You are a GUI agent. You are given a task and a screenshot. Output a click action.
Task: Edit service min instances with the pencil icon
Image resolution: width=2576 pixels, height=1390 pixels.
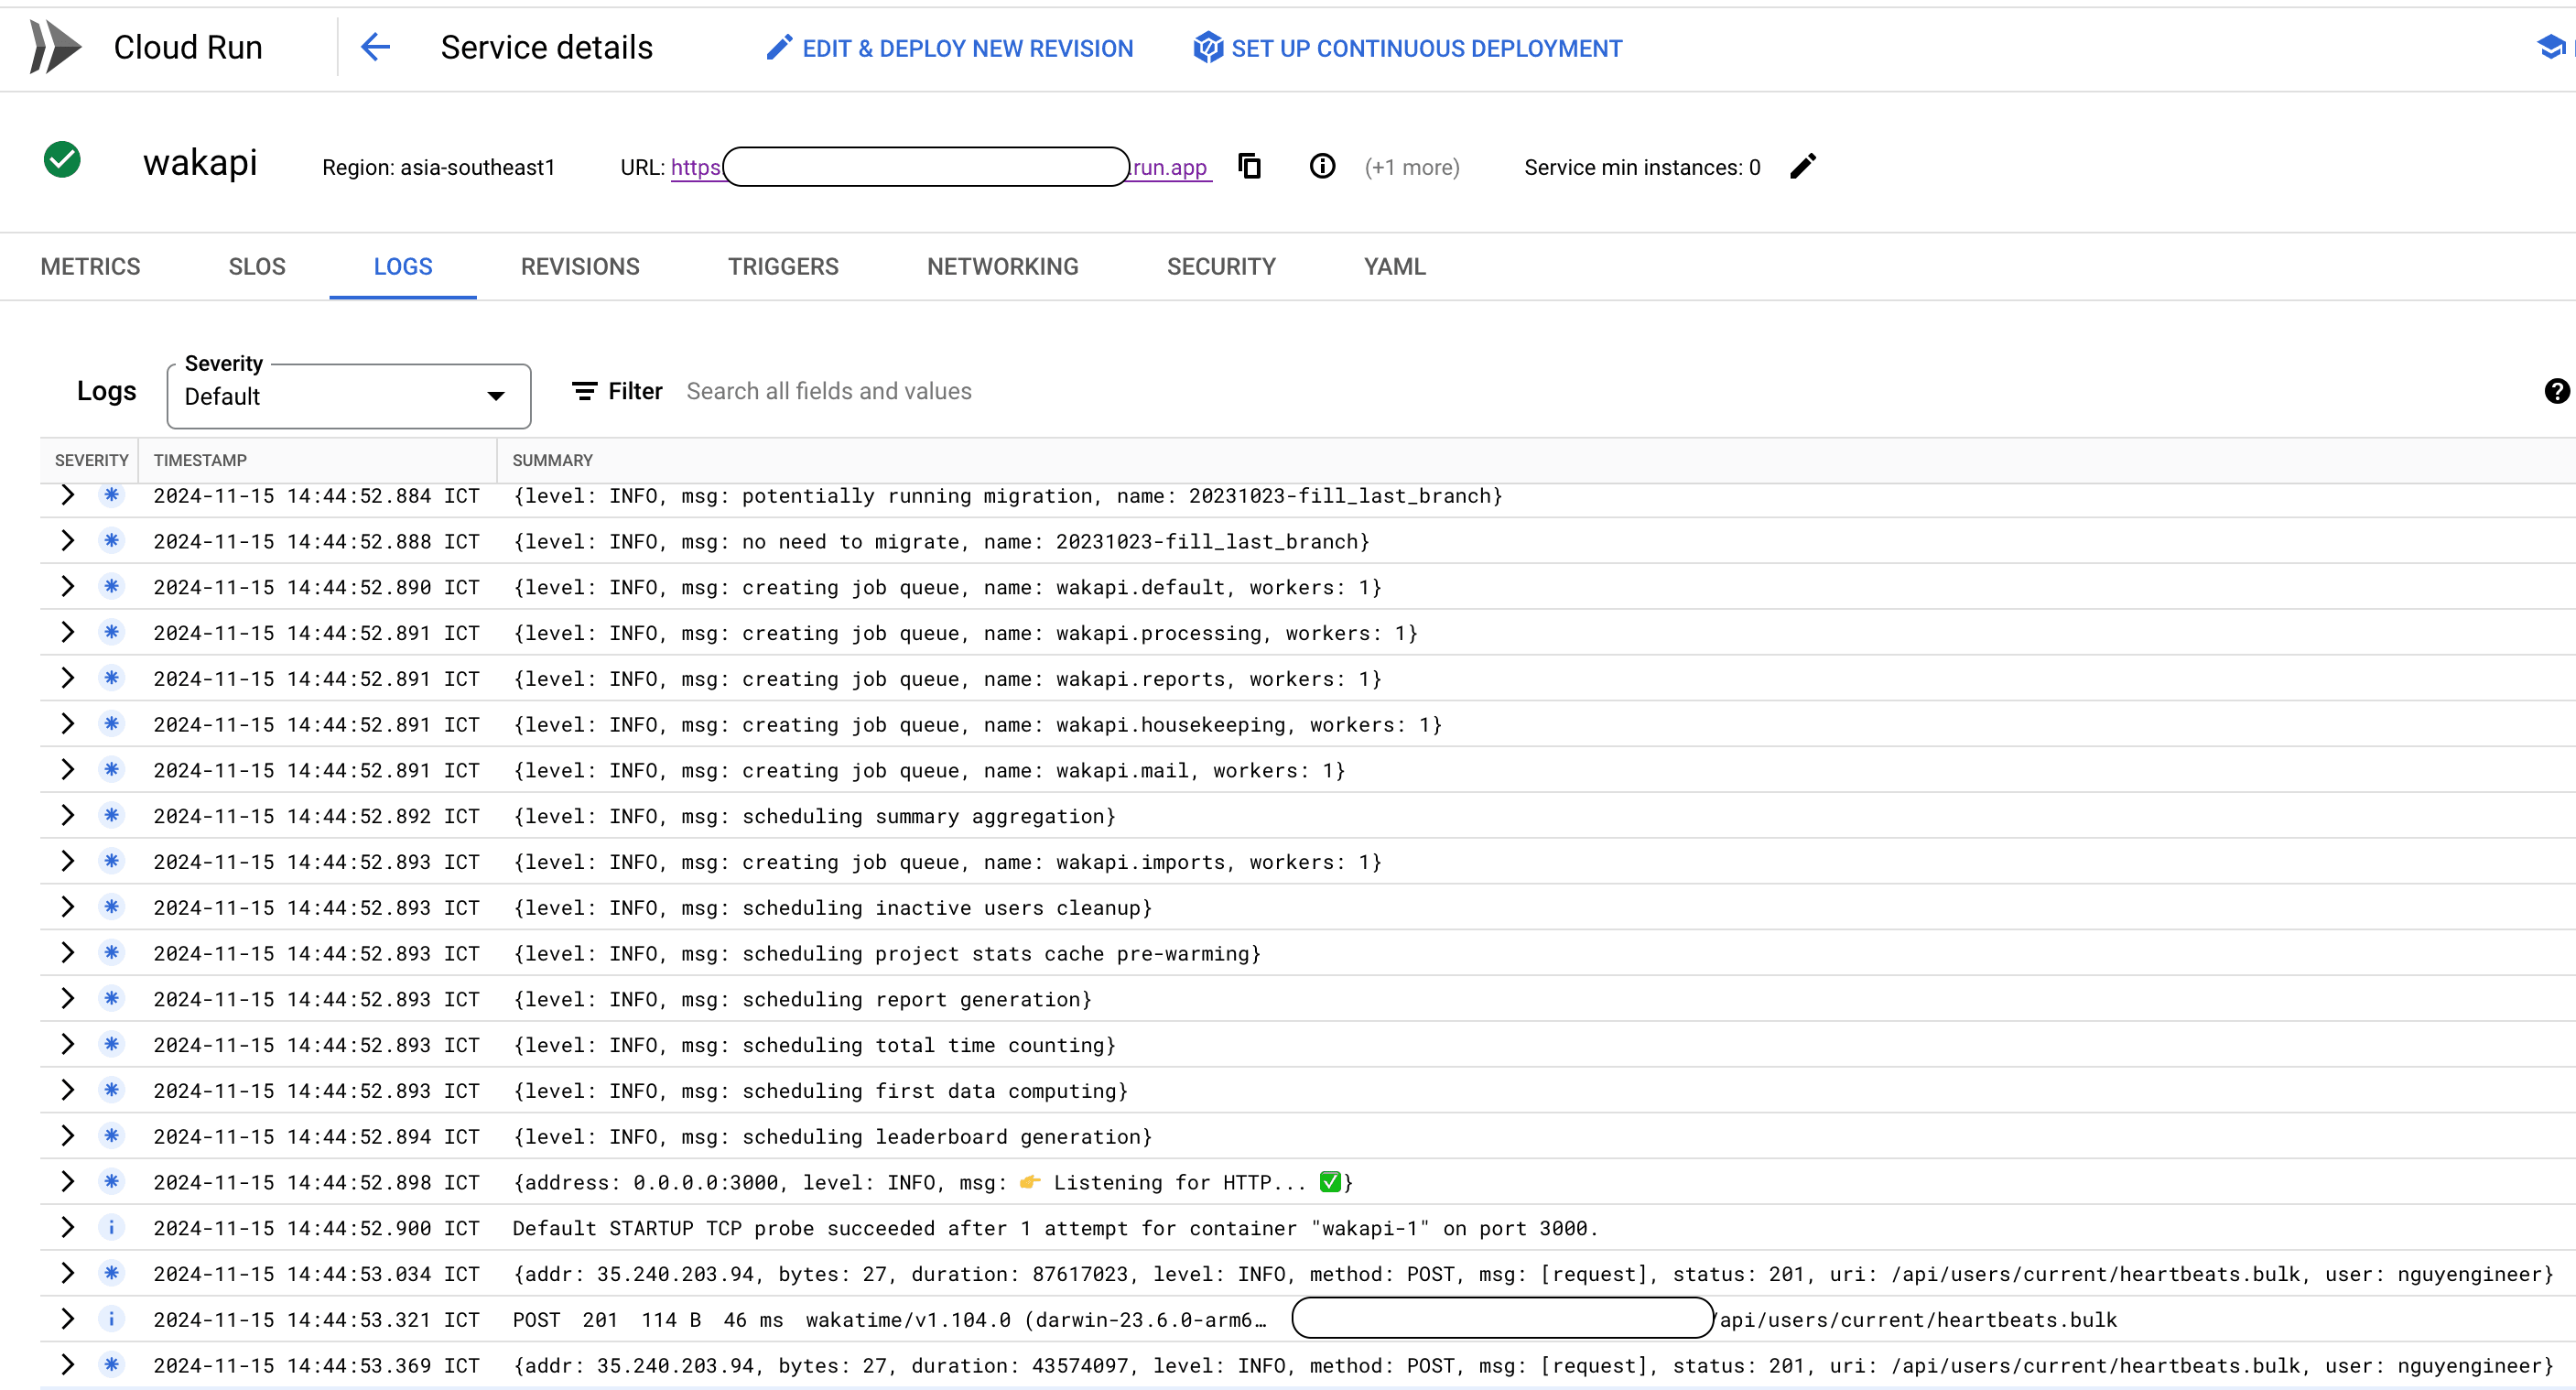[1803, 166]
